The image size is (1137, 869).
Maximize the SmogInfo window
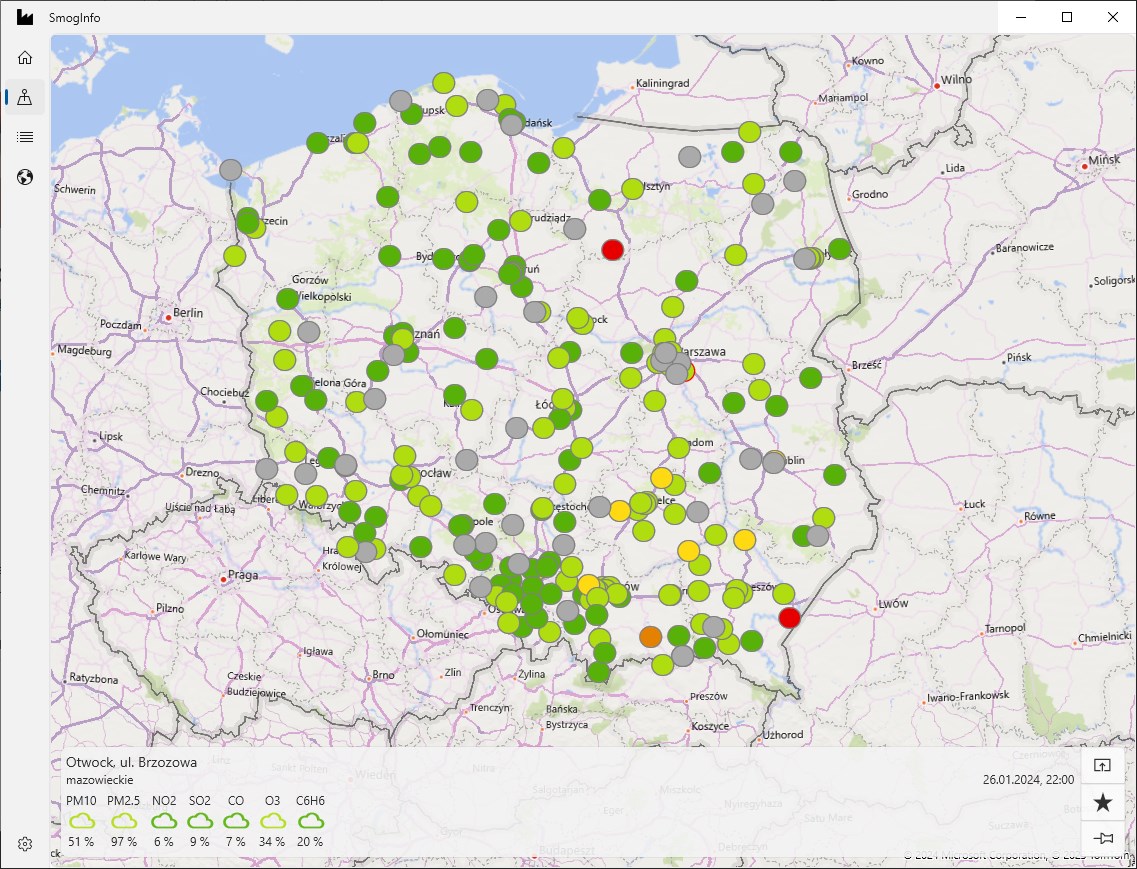tap(1067, 17)
